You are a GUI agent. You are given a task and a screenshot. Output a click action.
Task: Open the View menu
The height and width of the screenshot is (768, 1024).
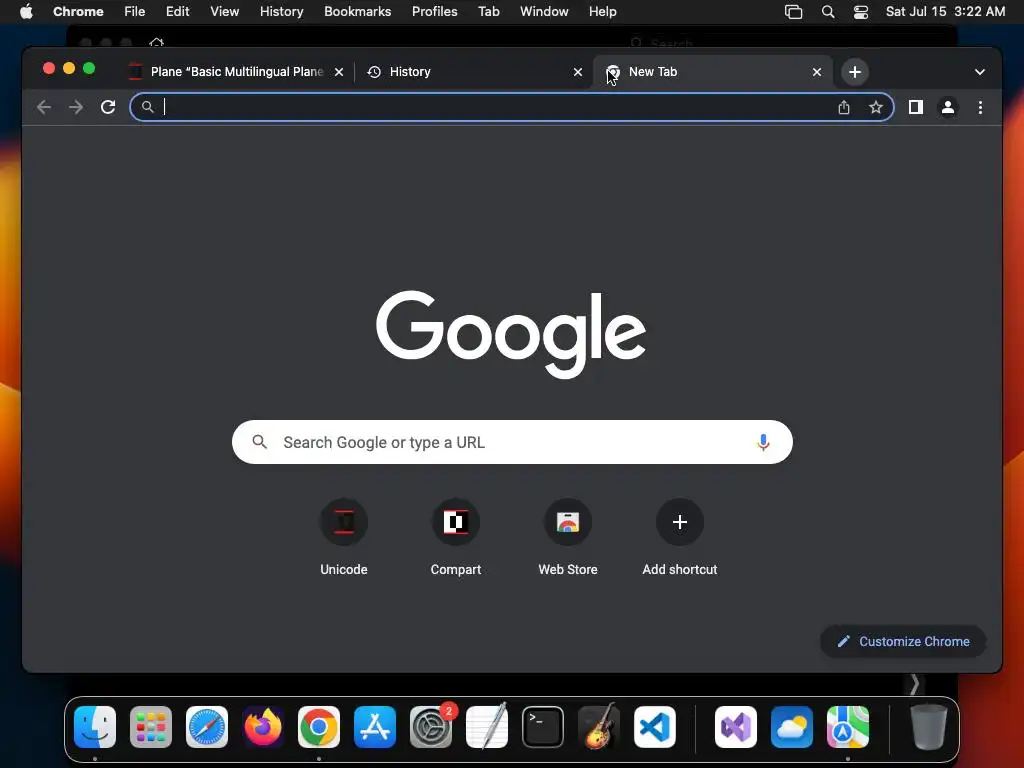click(x=224, y=12)
